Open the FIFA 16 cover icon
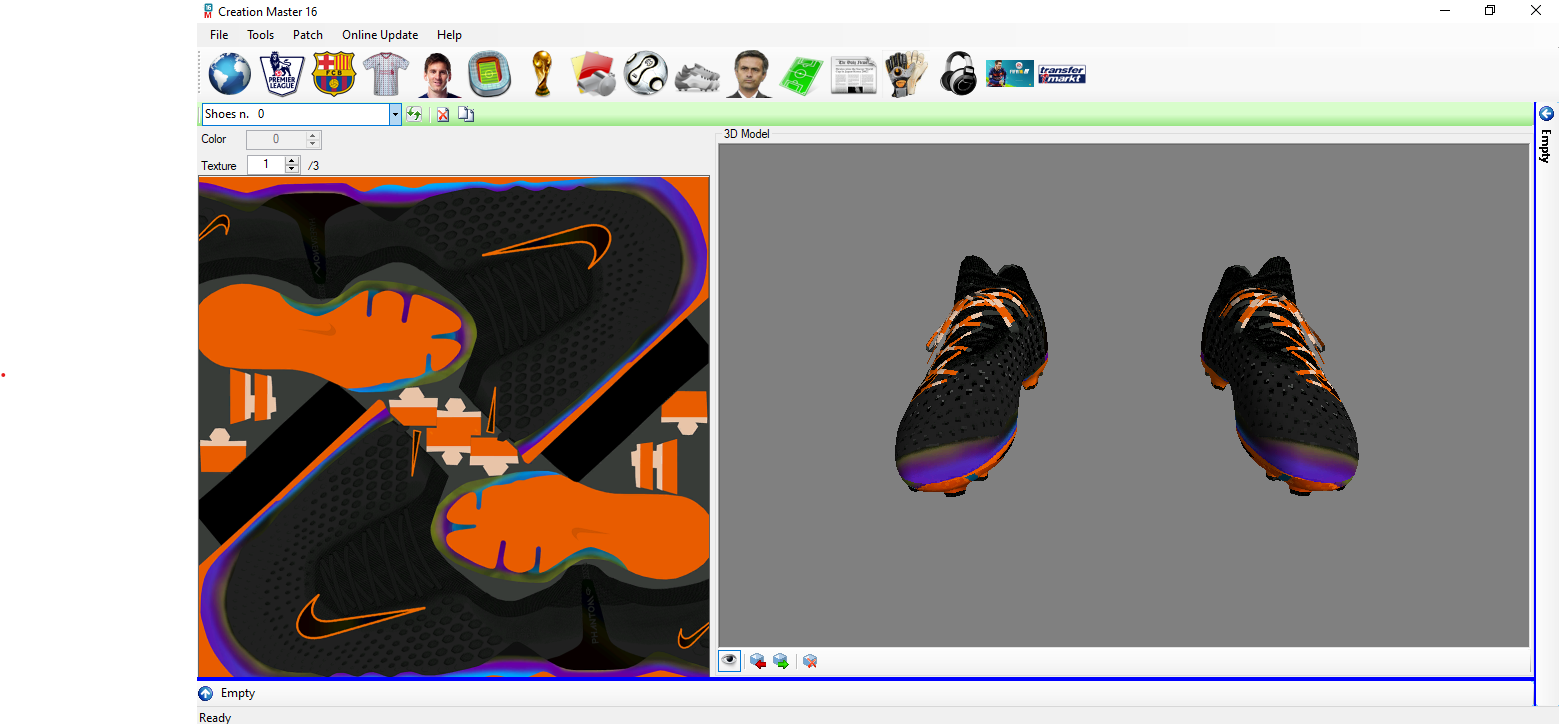 (1009, 74)
